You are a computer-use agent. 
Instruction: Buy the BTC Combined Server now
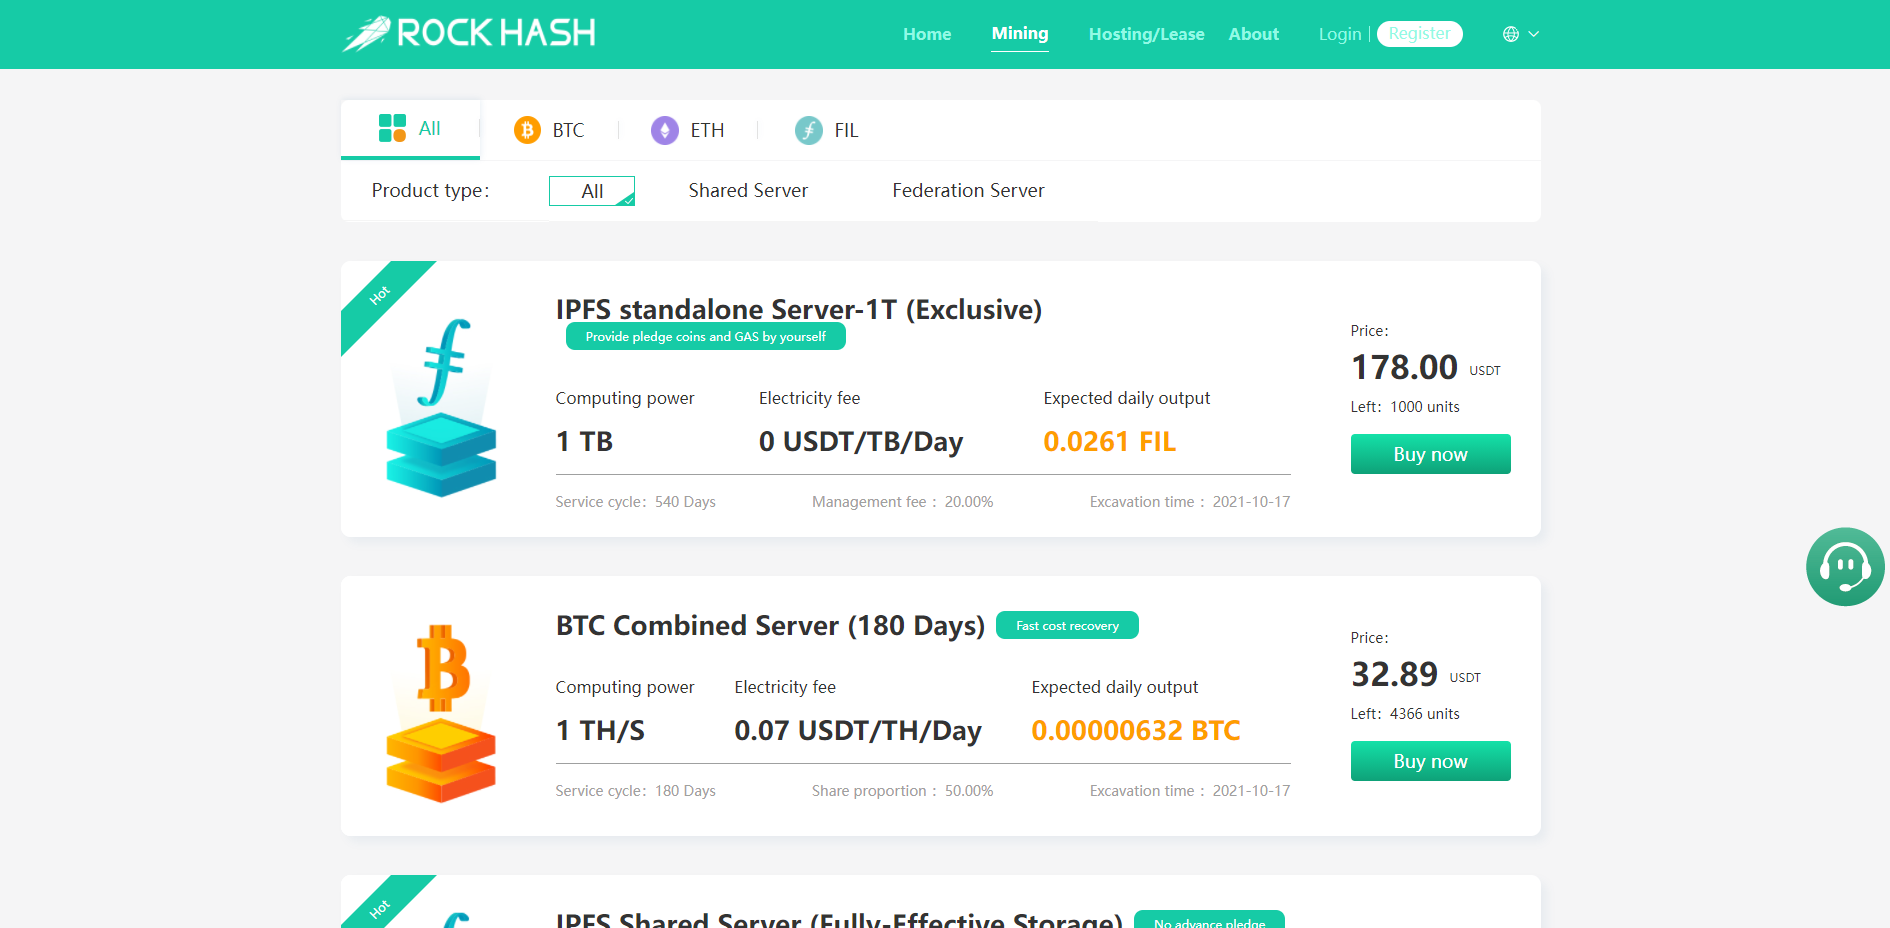[x=1430, y=761]
